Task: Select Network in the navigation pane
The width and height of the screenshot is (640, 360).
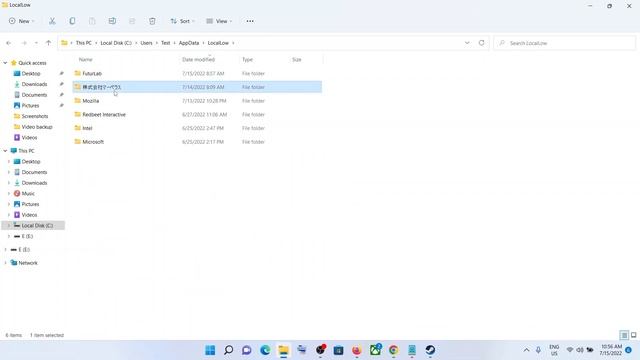Action: [28, 263]
